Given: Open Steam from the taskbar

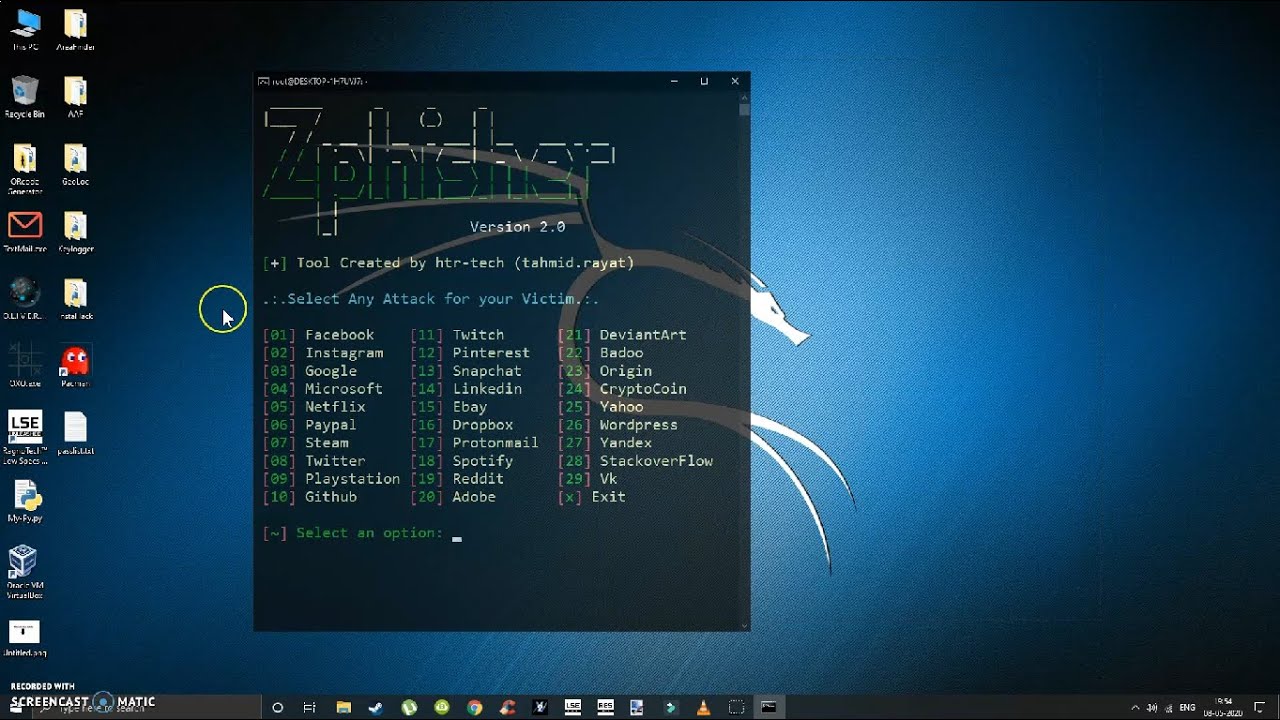Looking at the screenshot, I should [376, 707].
